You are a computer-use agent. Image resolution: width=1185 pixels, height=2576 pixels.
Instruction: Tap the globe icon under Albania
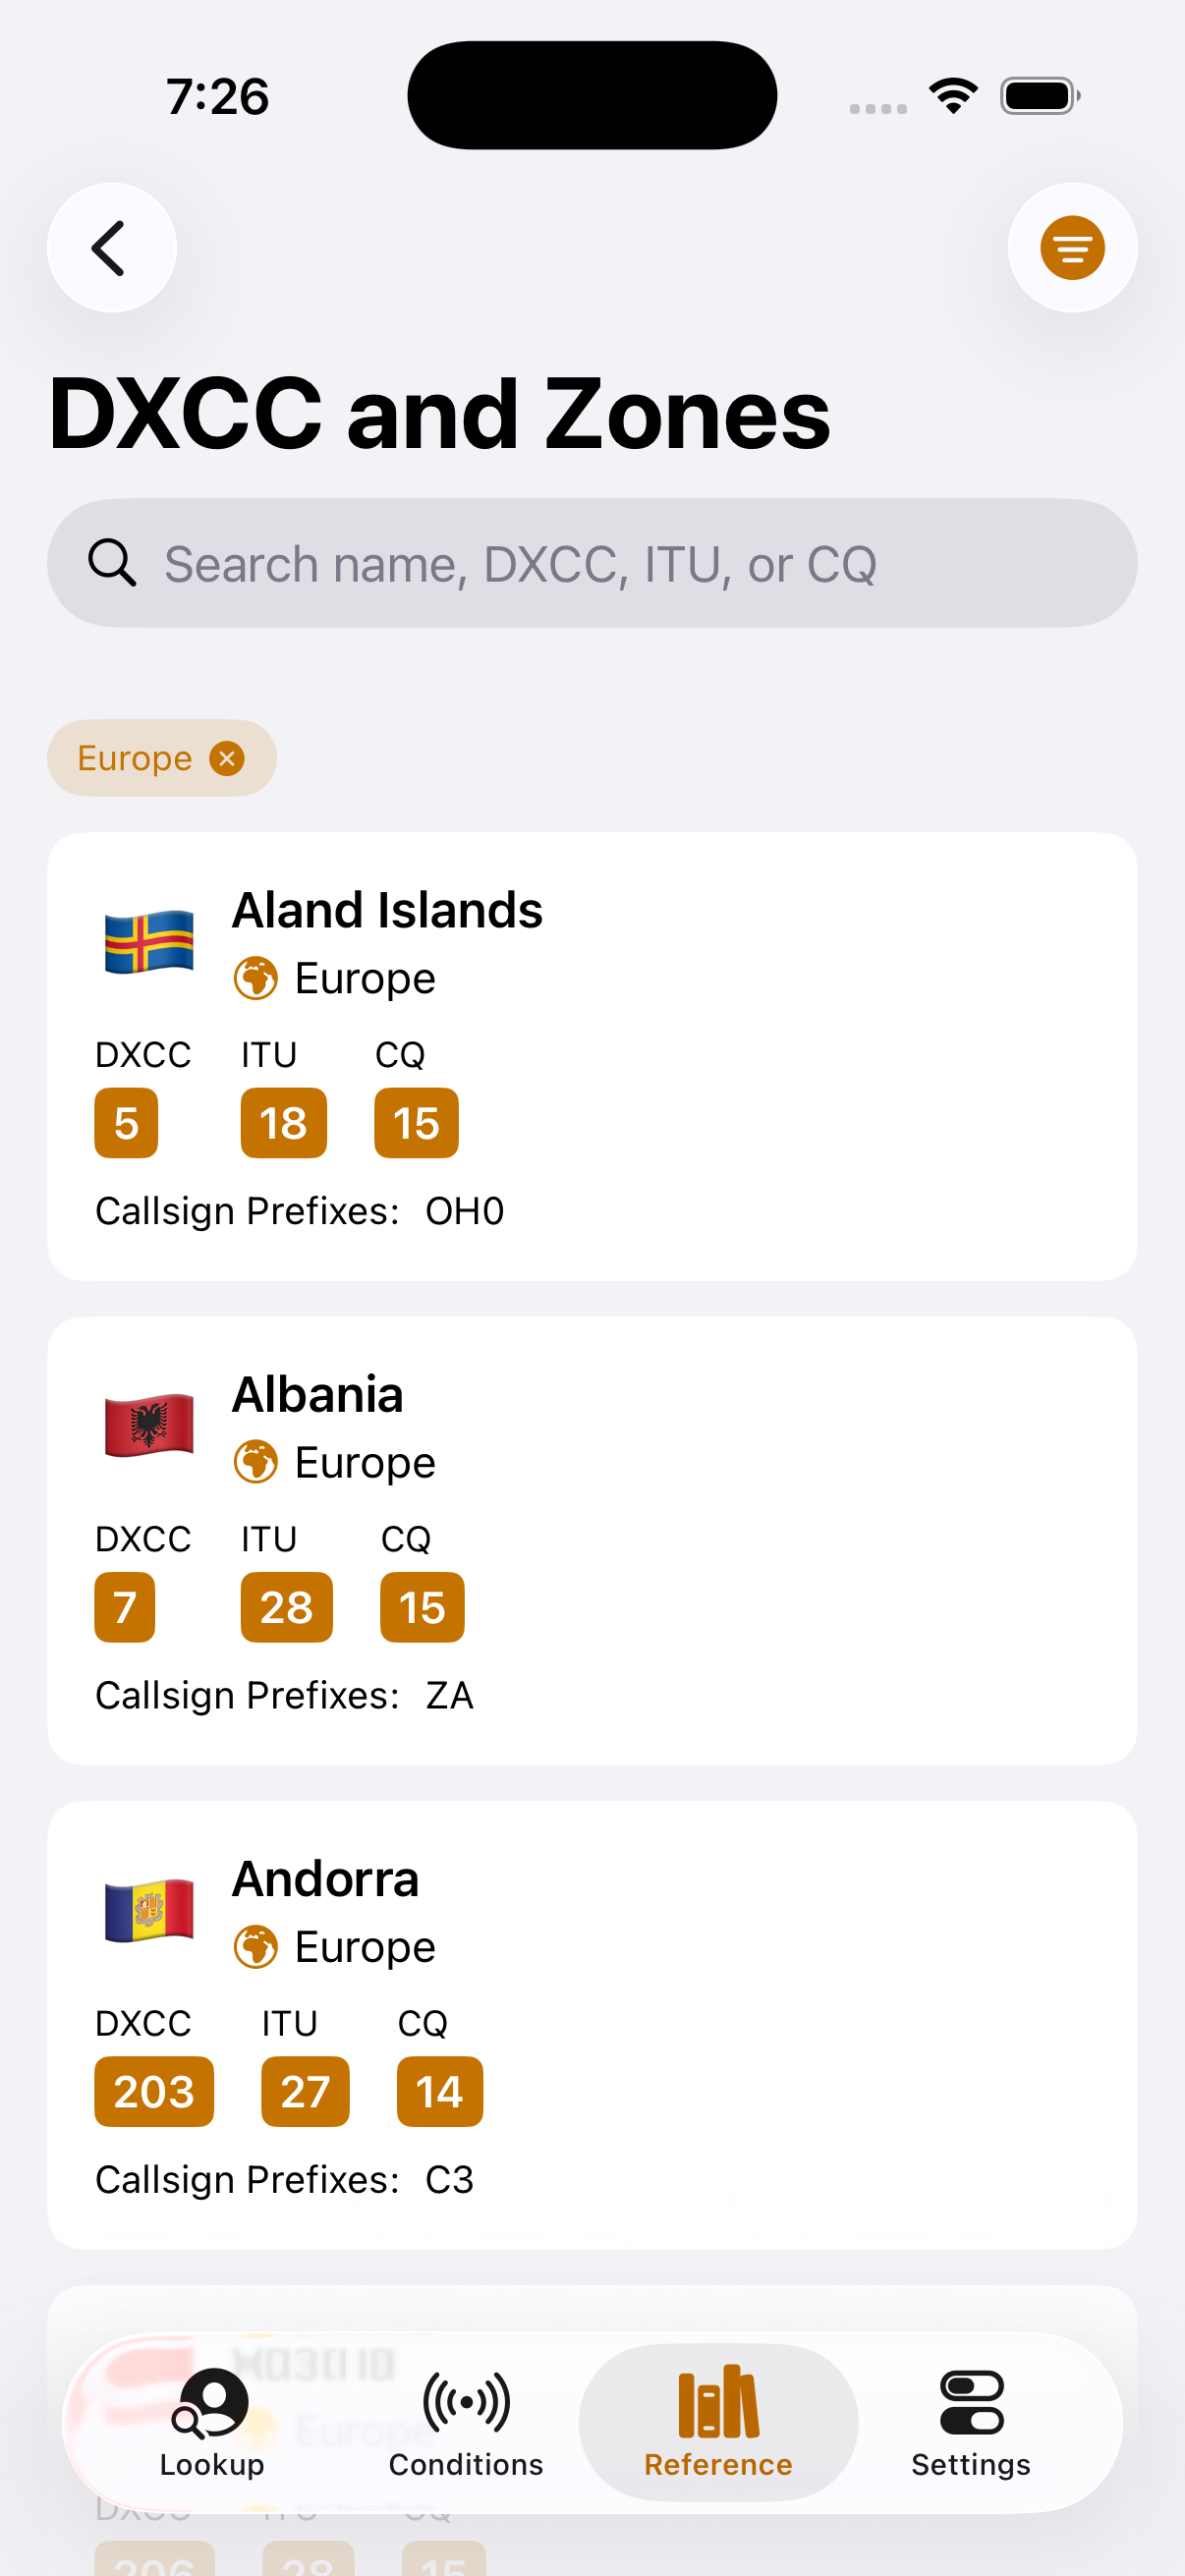(x=256, y=1462)
